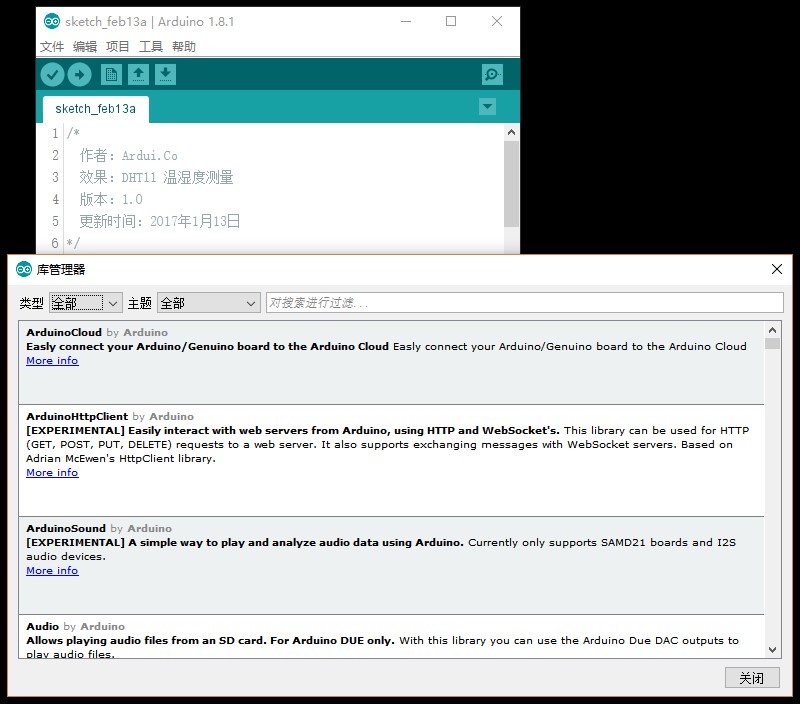Select the ArduinoCloud library title
Image resolution: width=800 pixels, height=704 pixels.
pos(64,333)
